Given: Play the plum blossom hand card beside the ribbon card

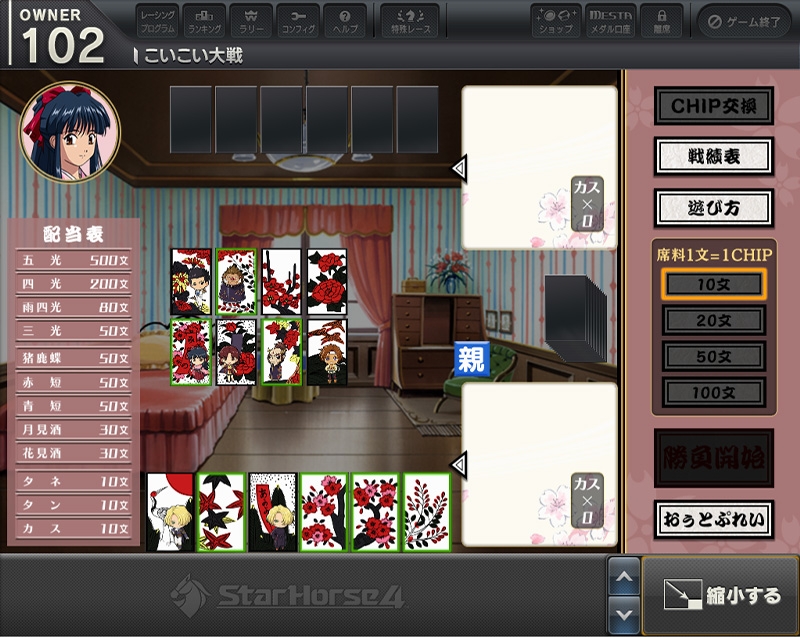Looking at the screenshot, I should (x=324, y=512).
